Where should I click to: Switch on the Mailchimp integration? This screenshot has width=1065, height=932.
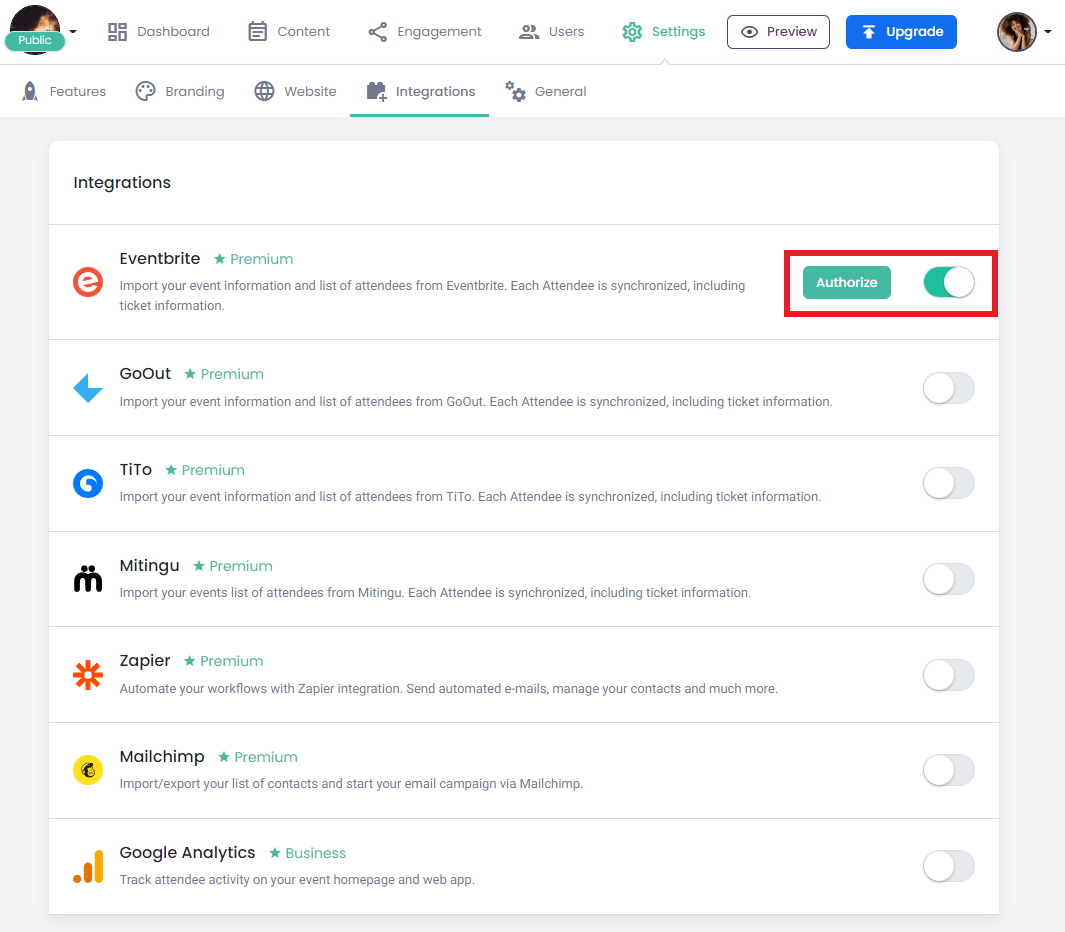click(x=949, y=770)
